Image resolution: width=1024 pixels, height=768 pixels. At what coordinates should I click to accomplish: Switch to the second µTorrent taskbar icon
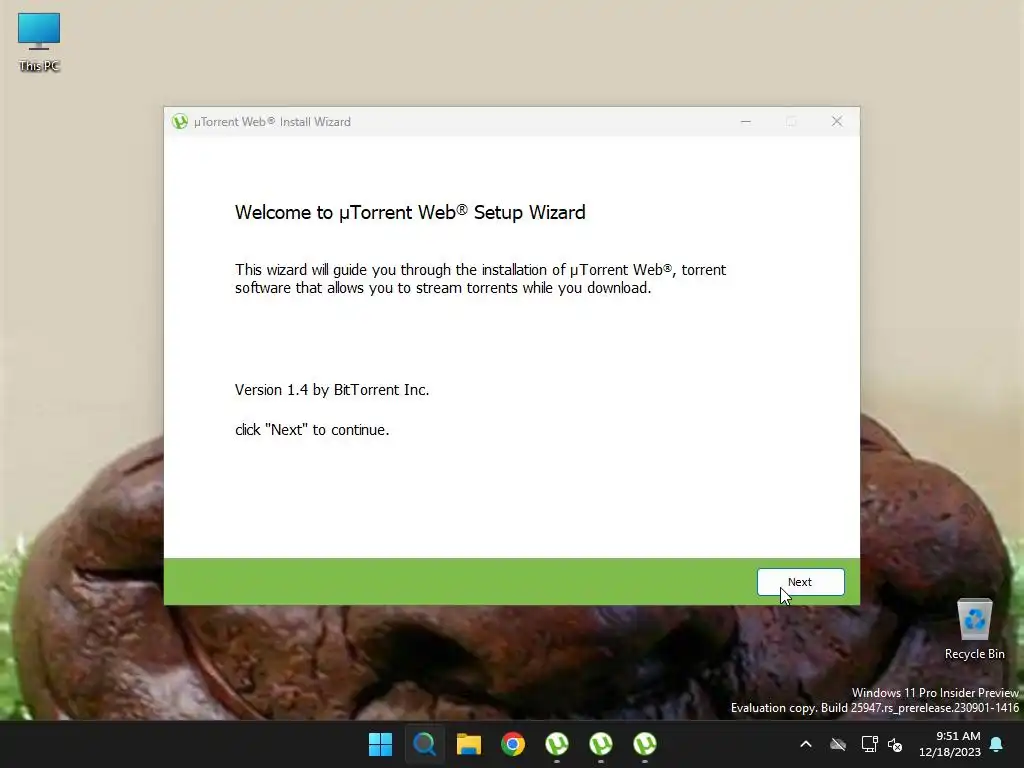[x=601, y=744]
